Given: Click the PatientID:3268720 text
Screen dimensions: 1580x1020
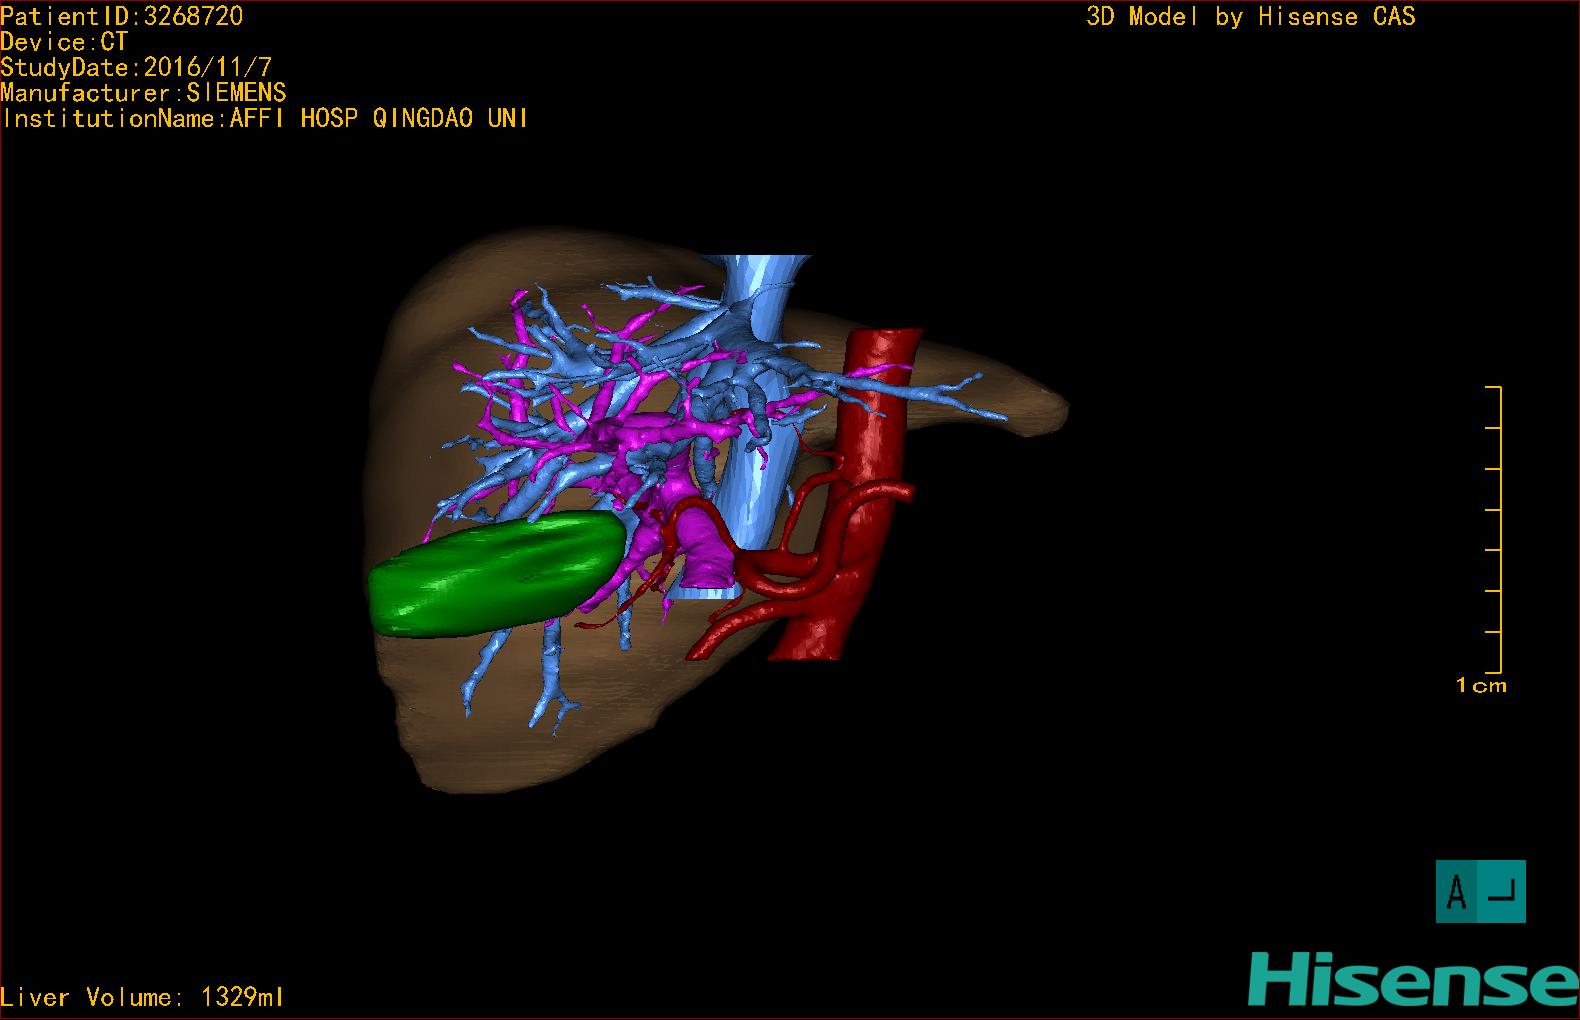Looking at the screenshot, I should [121, 16].
